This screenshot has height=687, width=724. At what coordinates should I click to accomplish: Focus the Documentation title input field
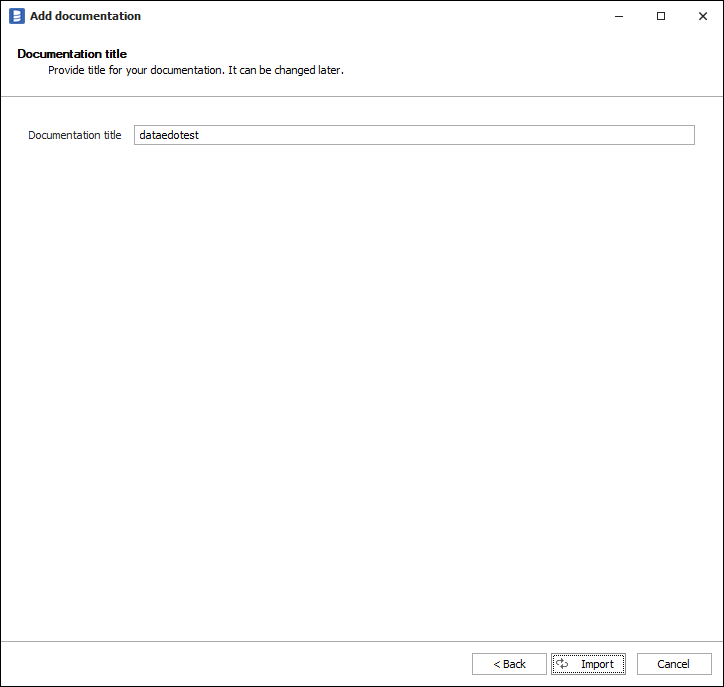(414, 135)
